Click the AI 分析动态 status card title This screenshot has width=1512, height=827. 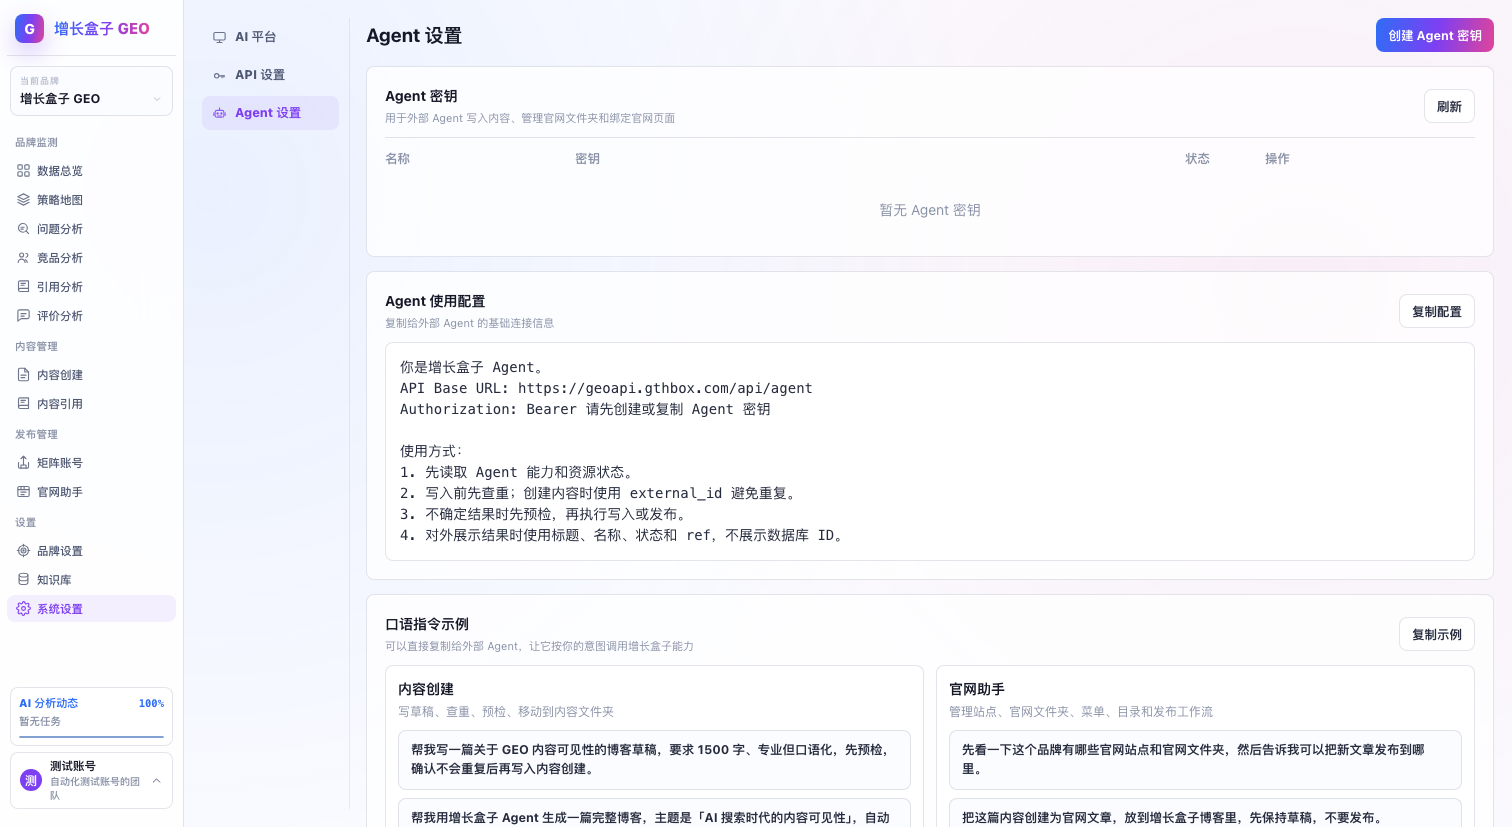click(49, 703)
